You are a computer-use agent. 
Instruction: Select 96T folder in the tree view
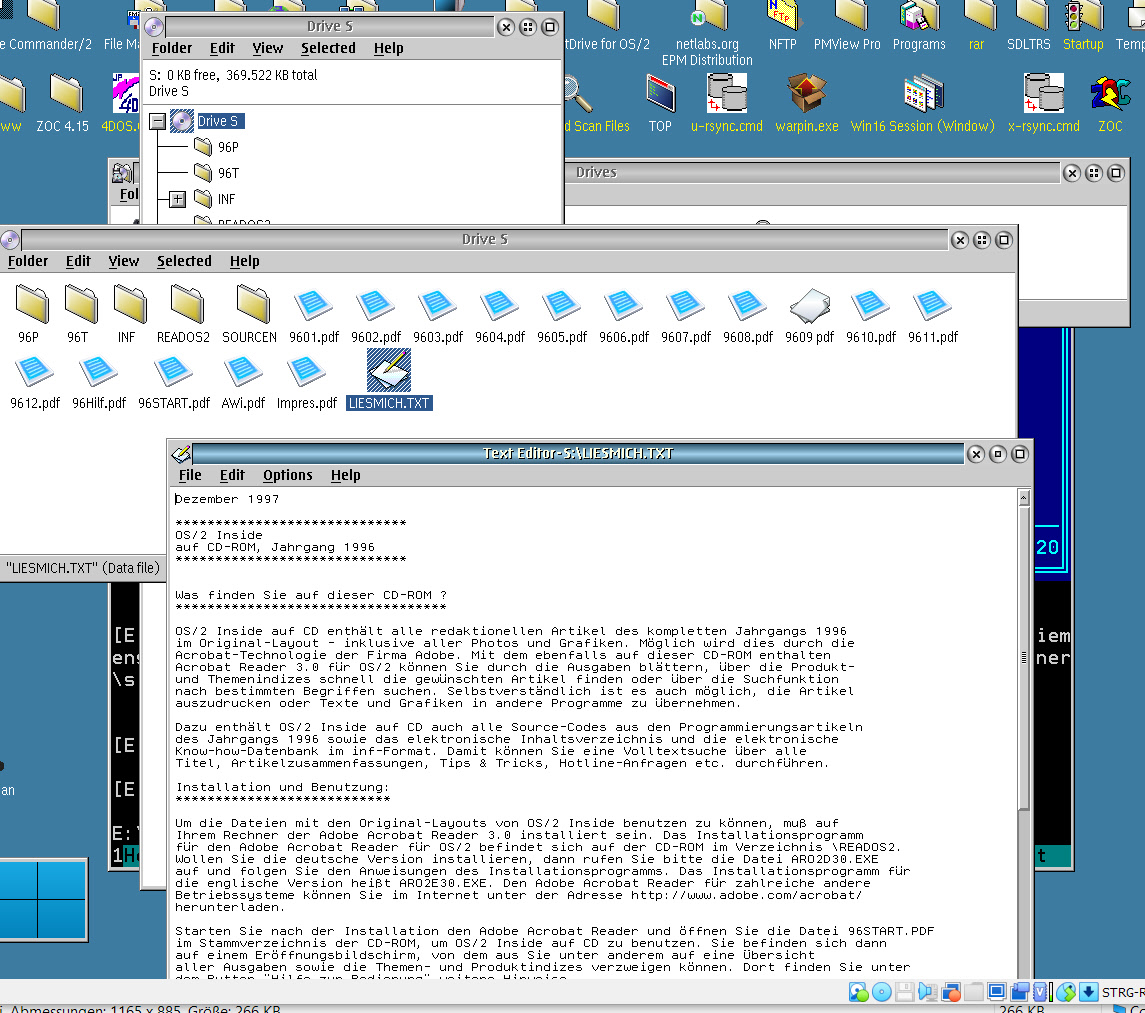pyautogui.click(x=228, y=173)
